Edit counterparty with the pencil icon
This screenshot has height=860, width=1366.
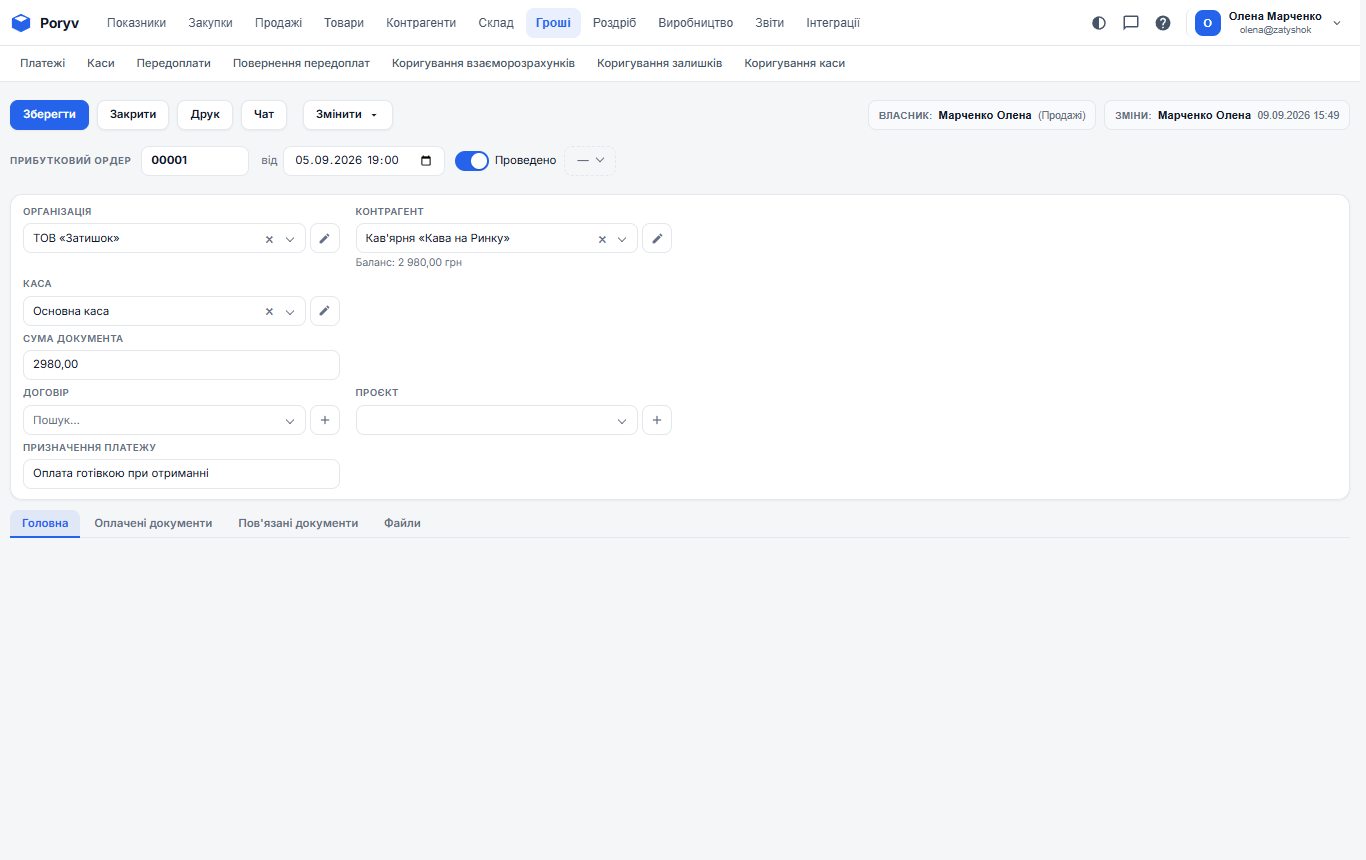tap(657, 238)
